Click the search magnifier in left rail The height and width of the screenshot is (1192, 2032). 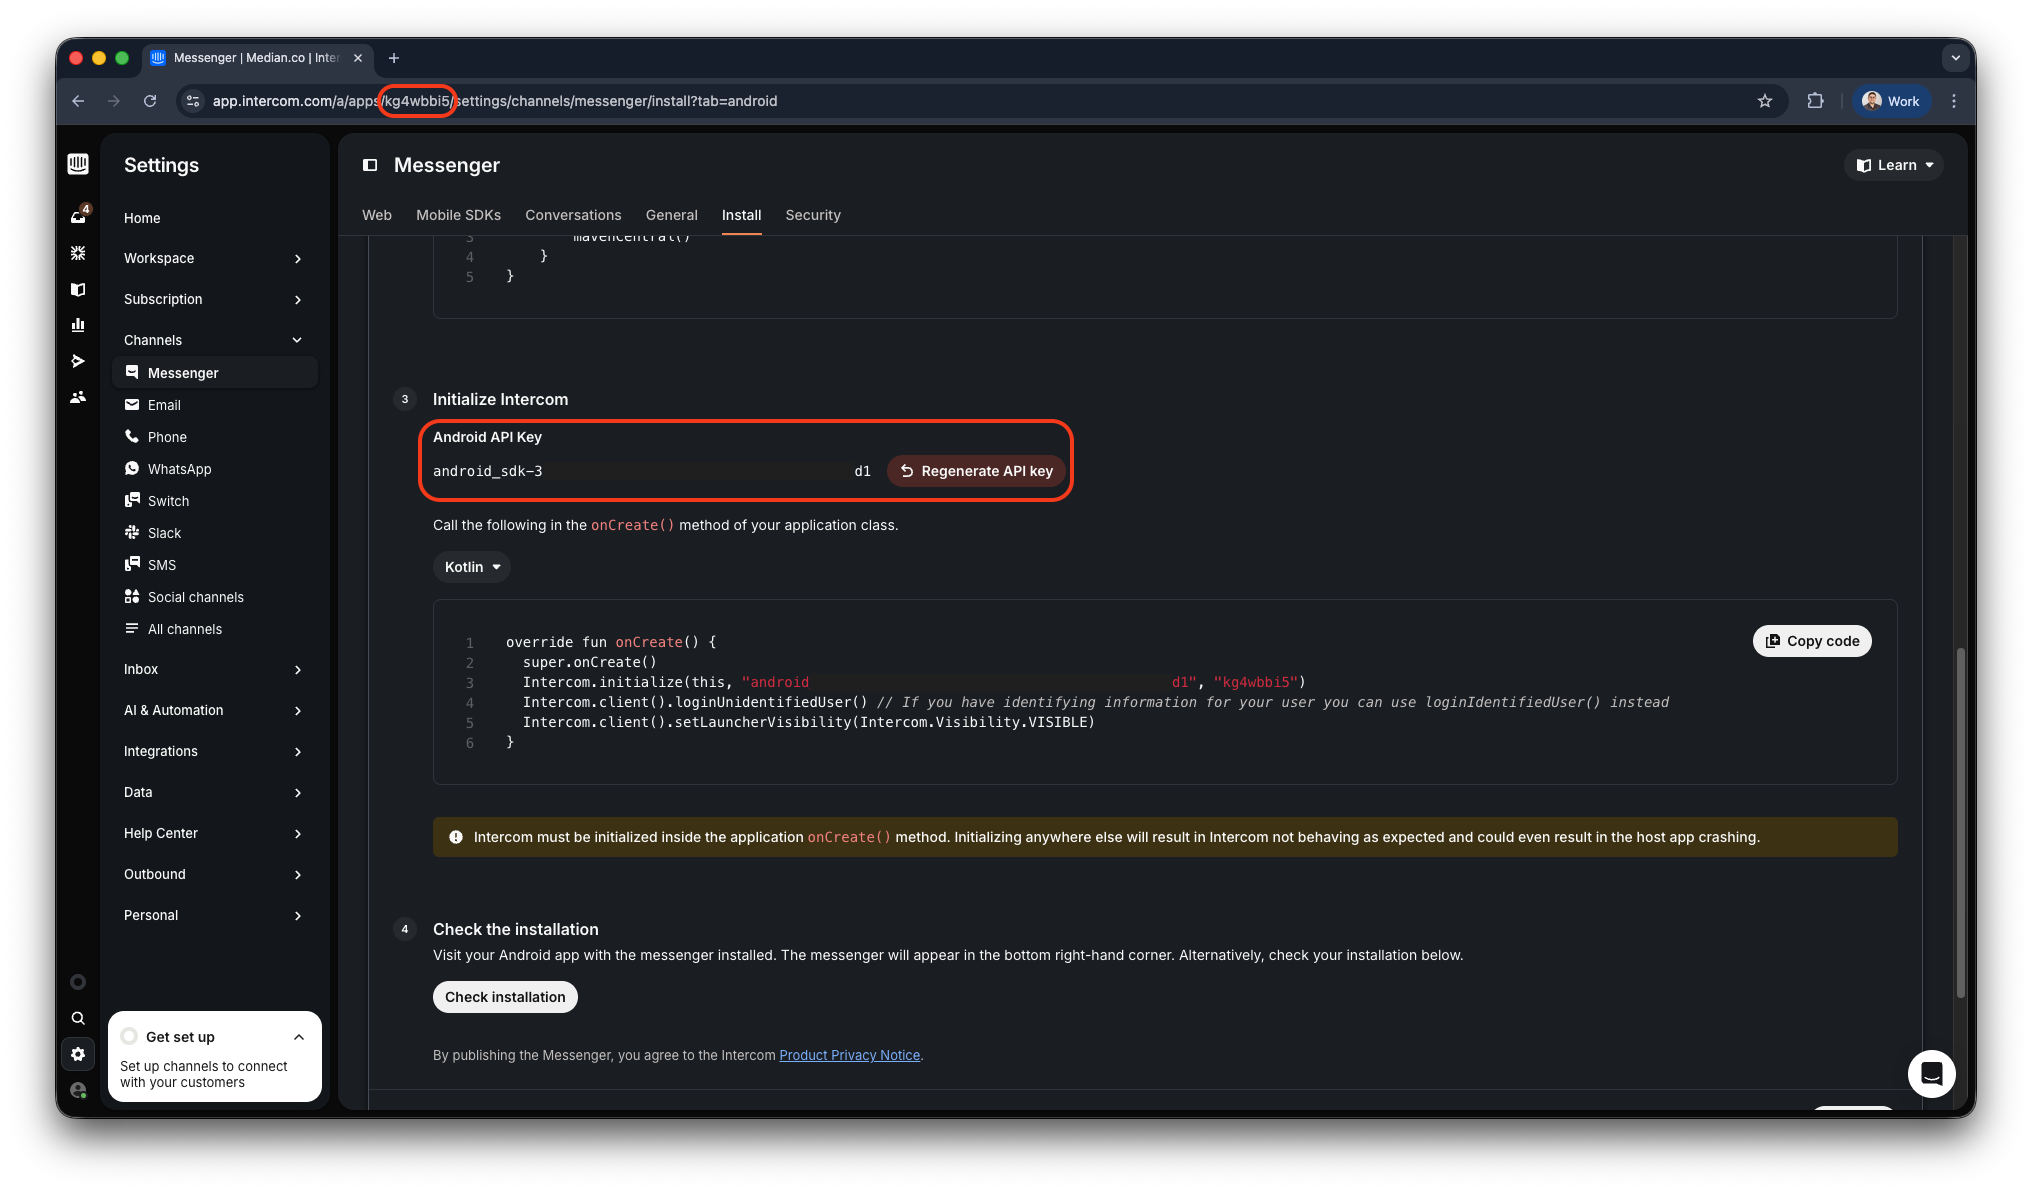[x=78, y=1018]
